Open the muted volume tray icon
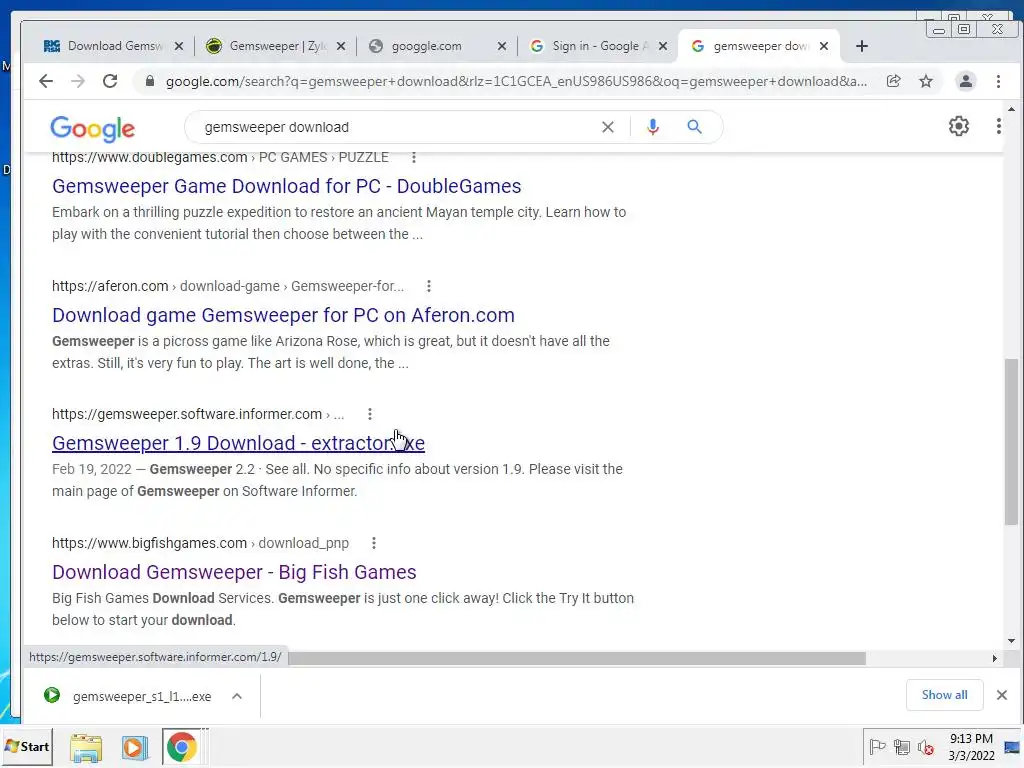Viewport: 1024px width, 768px height. [x=925, y=747]
